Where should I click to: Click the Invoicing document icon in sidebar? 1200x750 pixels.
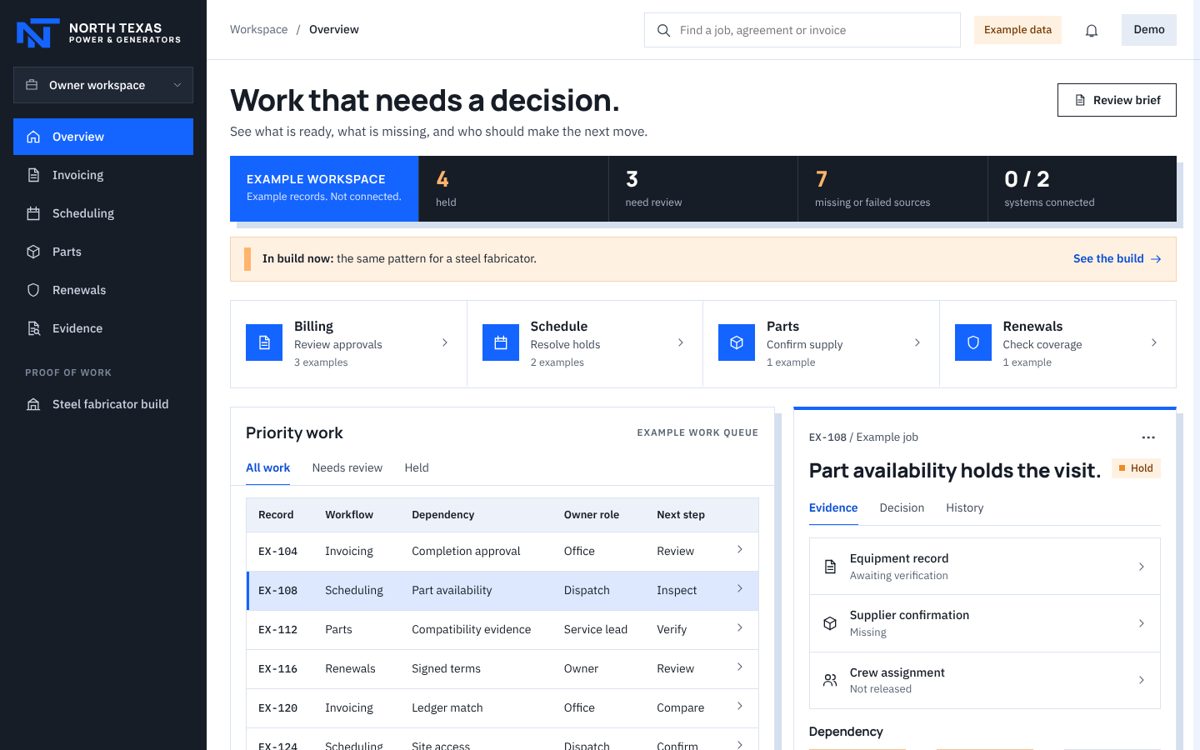(33, 175)
